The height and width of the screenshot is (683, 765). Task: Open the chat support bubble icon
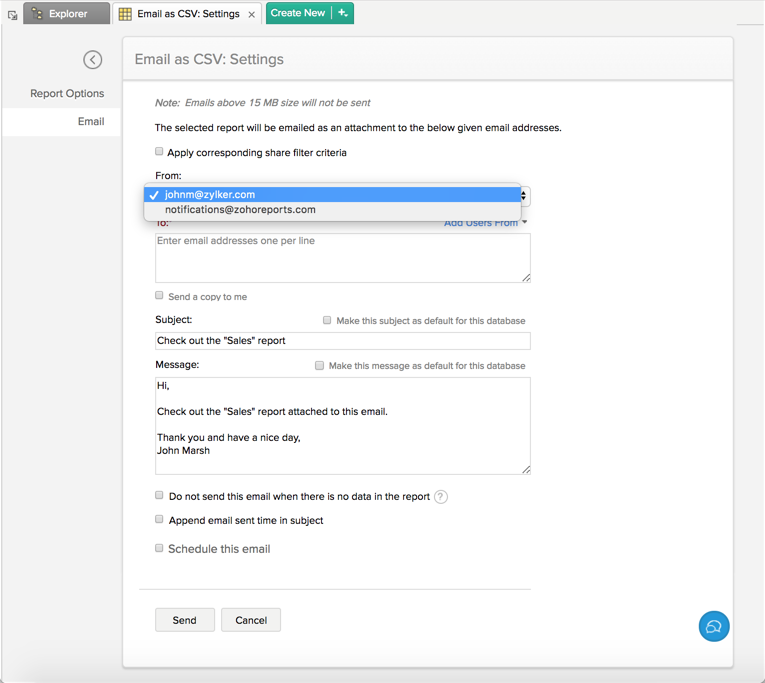(713, 626)
